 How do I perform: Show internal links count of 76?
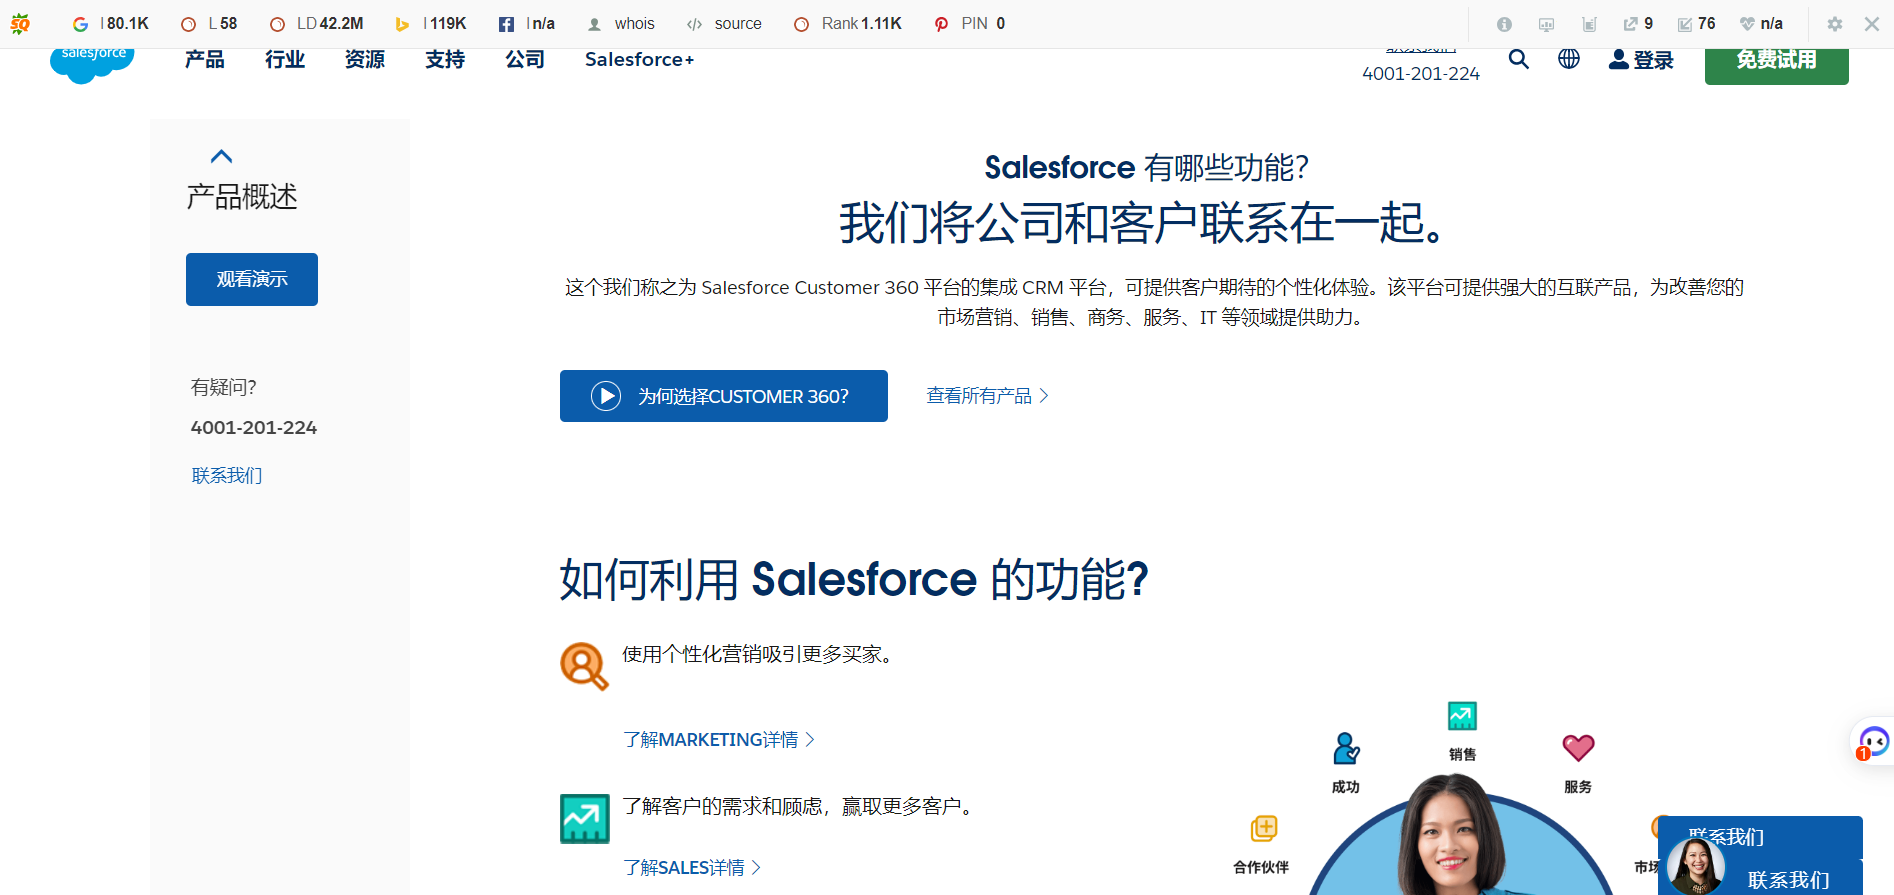click(x=1696, y=24)
